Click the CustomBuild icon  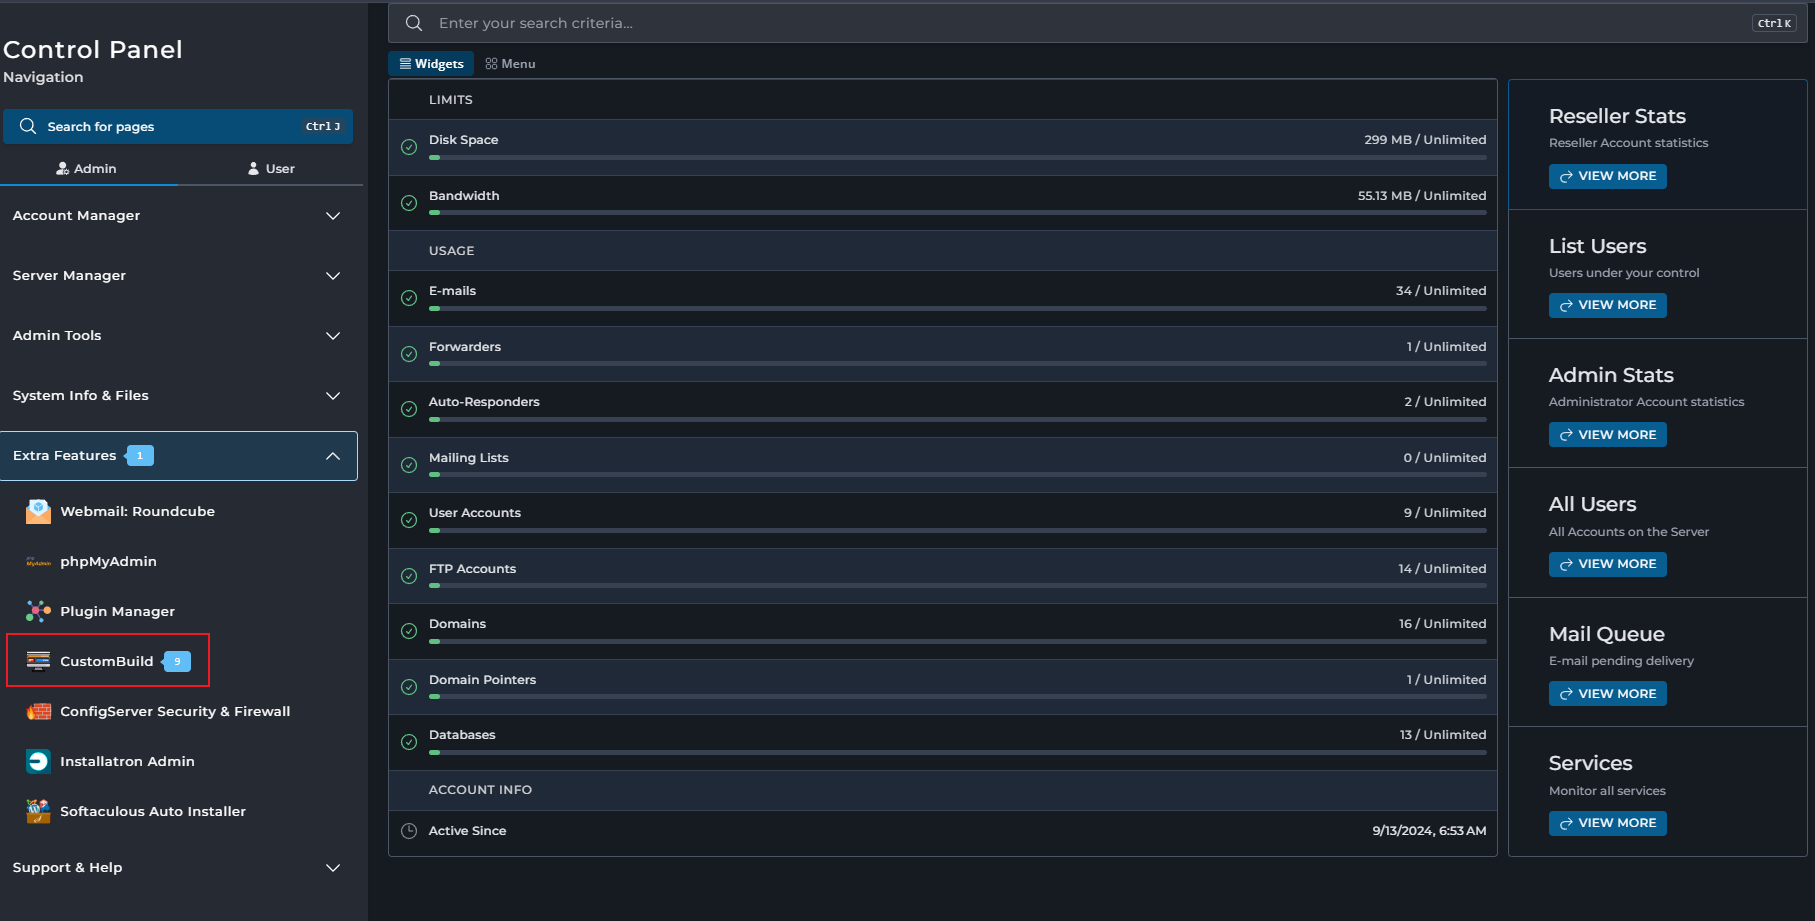coord(38,661)
